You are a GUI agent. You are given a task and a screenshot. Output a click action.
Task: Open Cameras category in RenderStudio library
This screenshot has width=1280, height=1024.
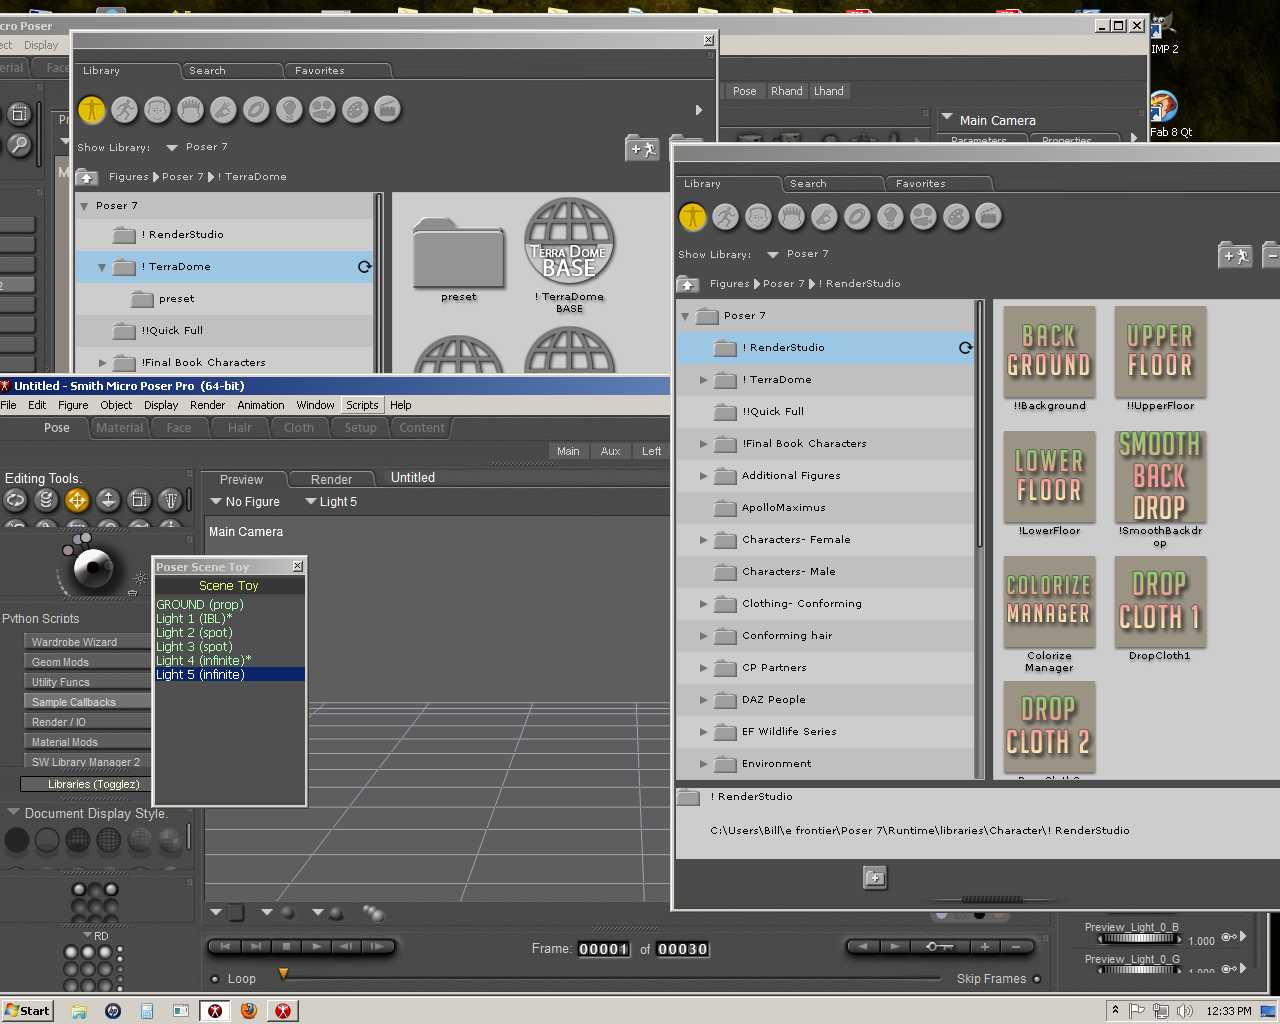coord(923,217)
